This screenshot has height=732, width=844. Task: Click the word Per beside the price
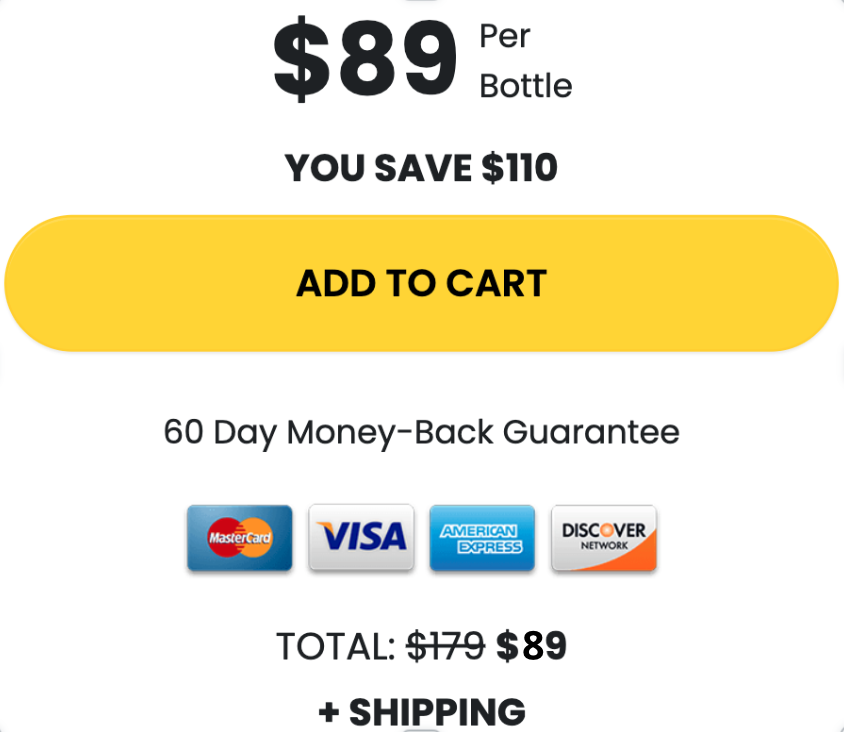pyautogui.click(x=505, y=37)
